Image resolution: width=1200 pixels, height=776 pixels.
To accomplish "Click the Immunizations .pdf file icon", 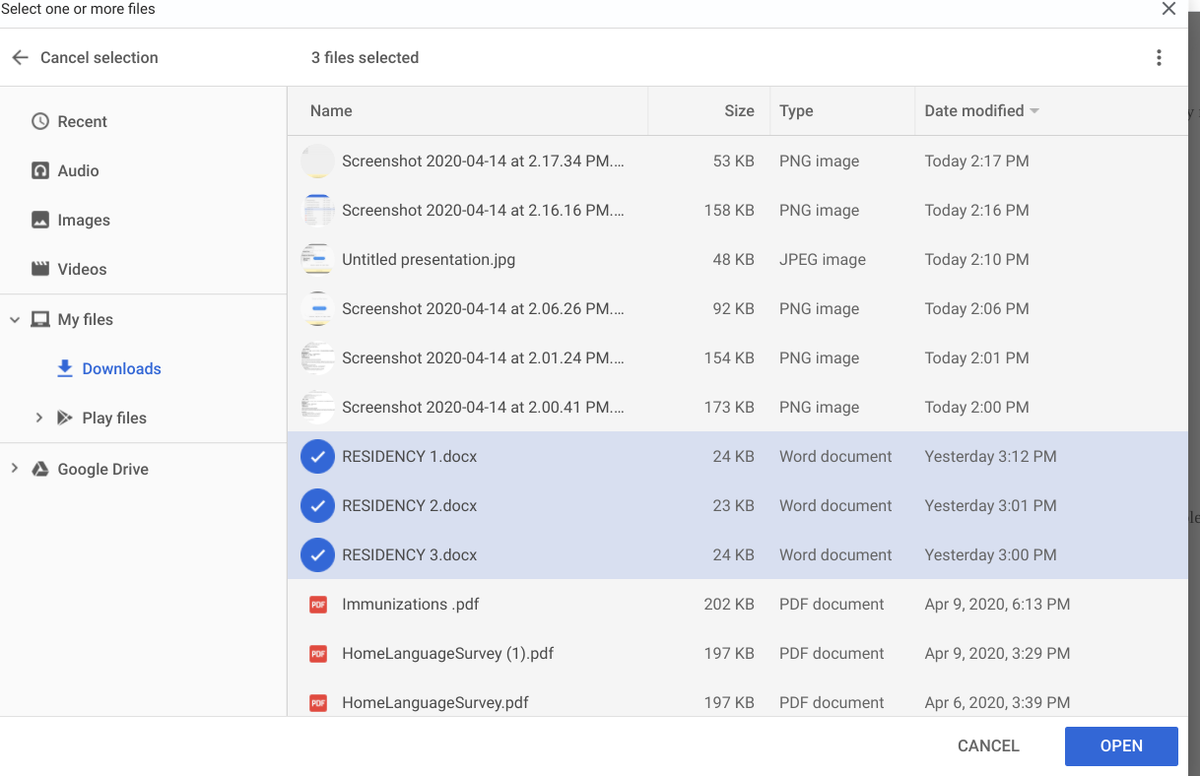I will [318, 604].
